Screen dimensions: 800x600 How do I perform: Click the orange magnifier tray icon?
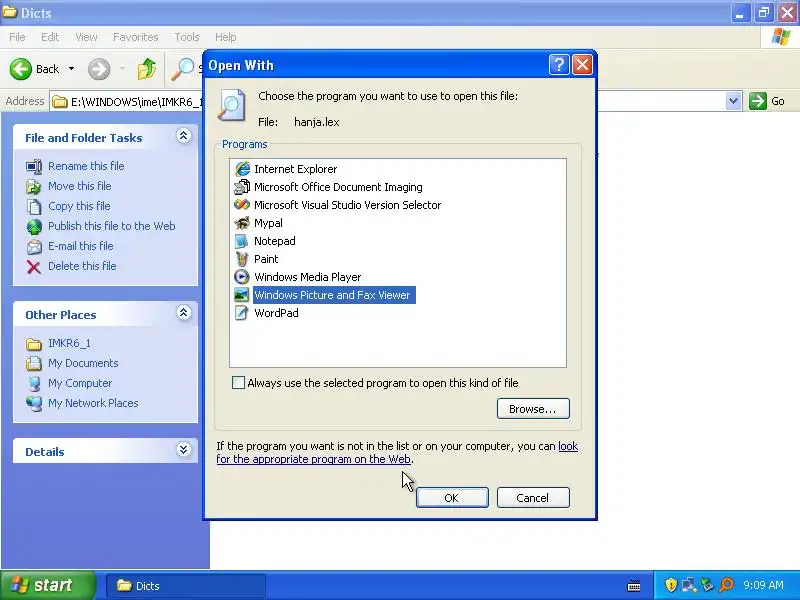click(x=726, y=585)
